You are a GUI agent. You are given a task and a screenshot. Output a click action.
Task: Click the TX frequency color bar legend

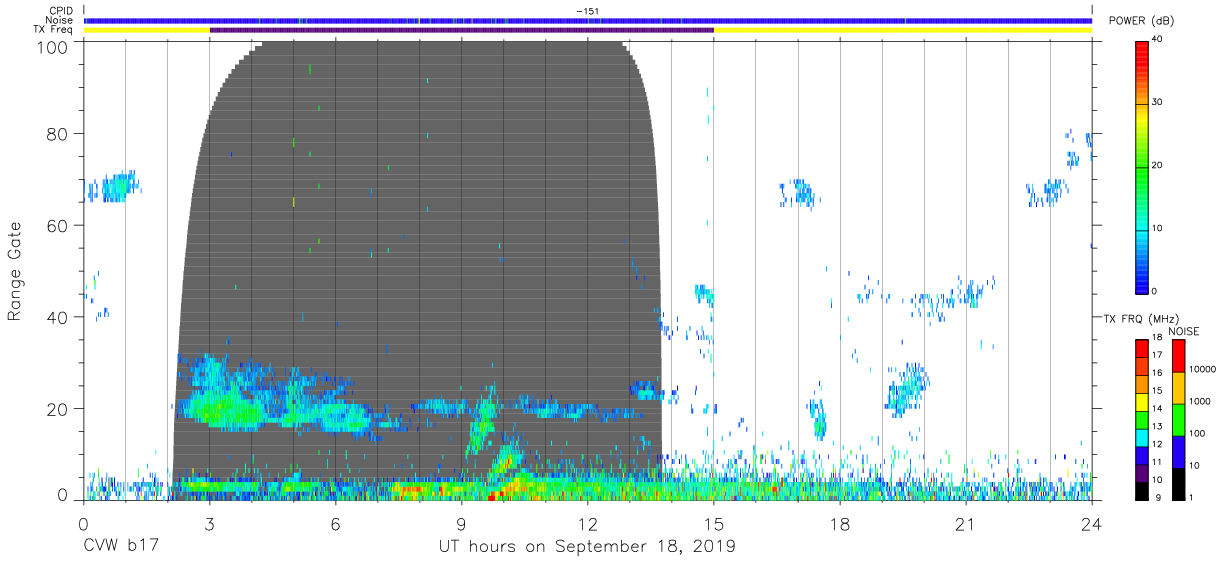click(x=1143, y=419)
